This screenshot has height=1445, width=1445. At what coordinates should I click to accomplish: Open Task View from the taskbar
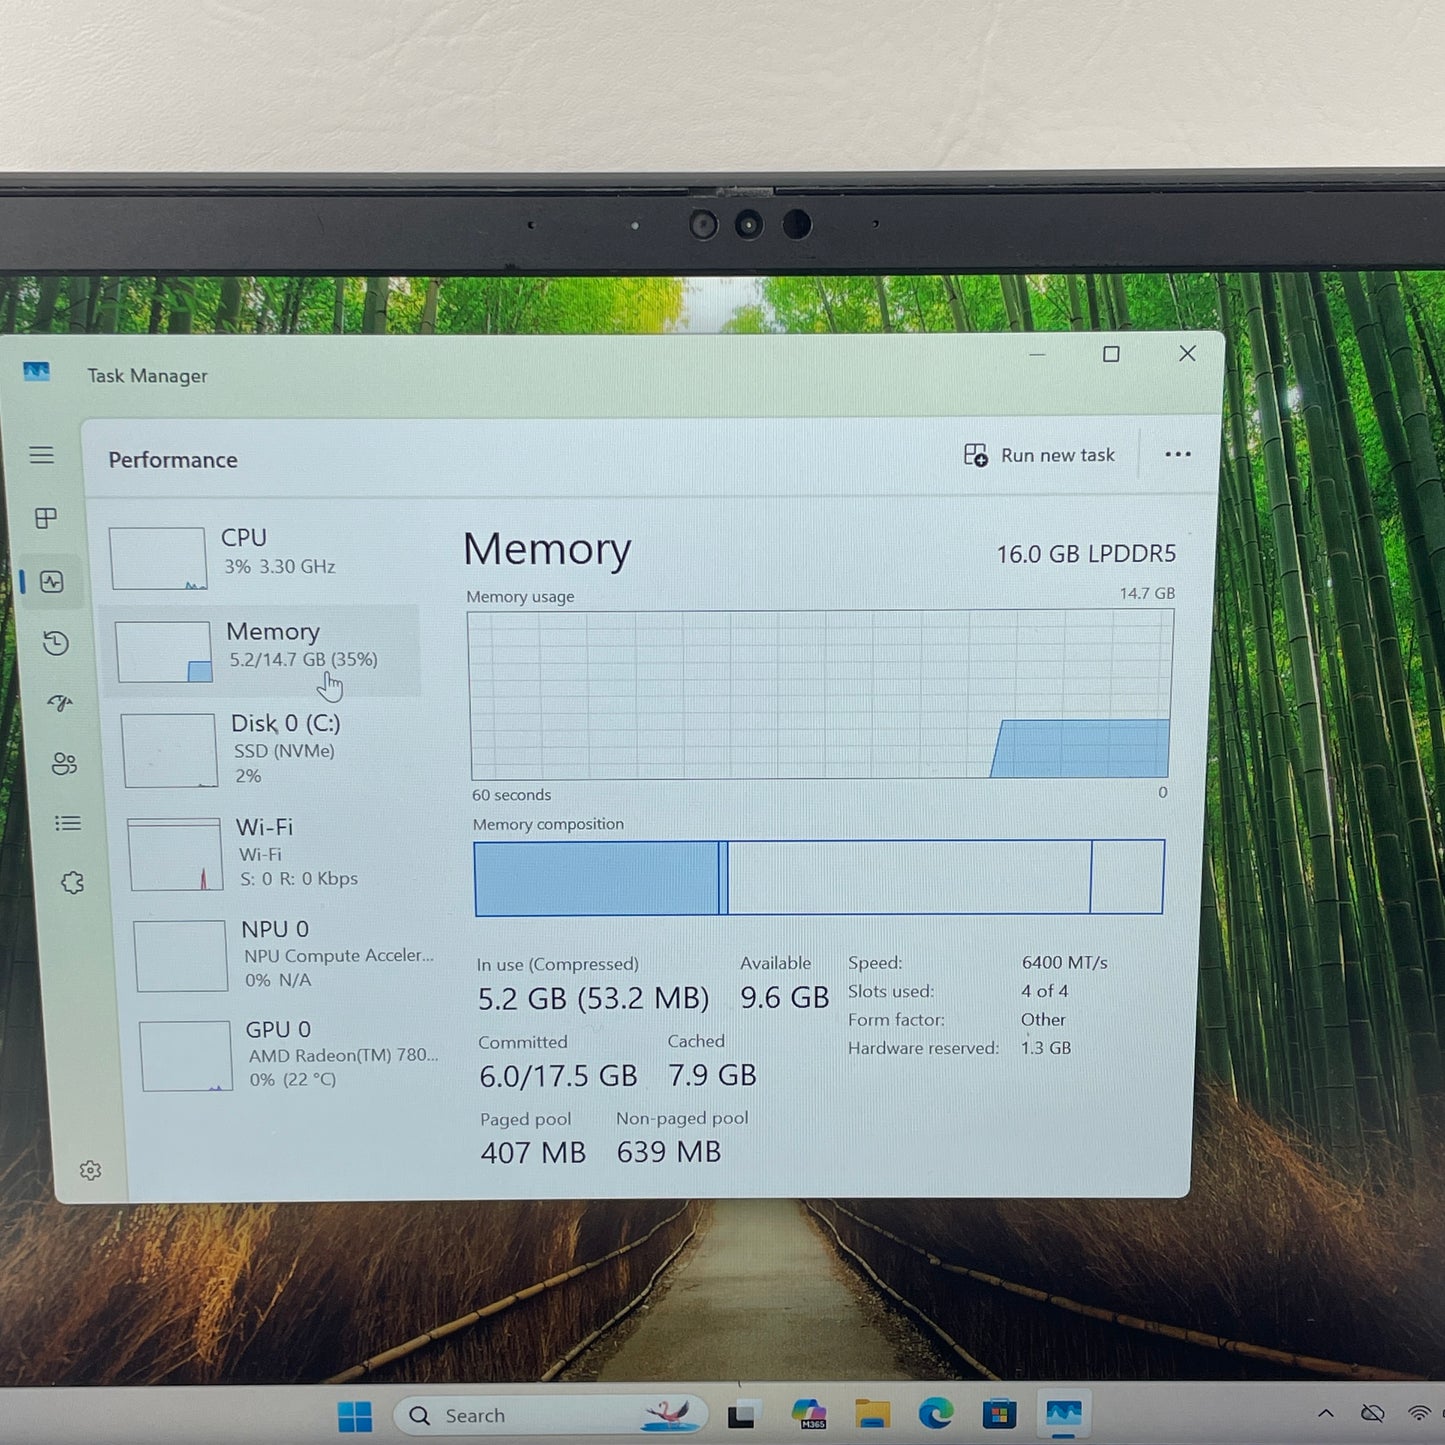coord(741,1416)
